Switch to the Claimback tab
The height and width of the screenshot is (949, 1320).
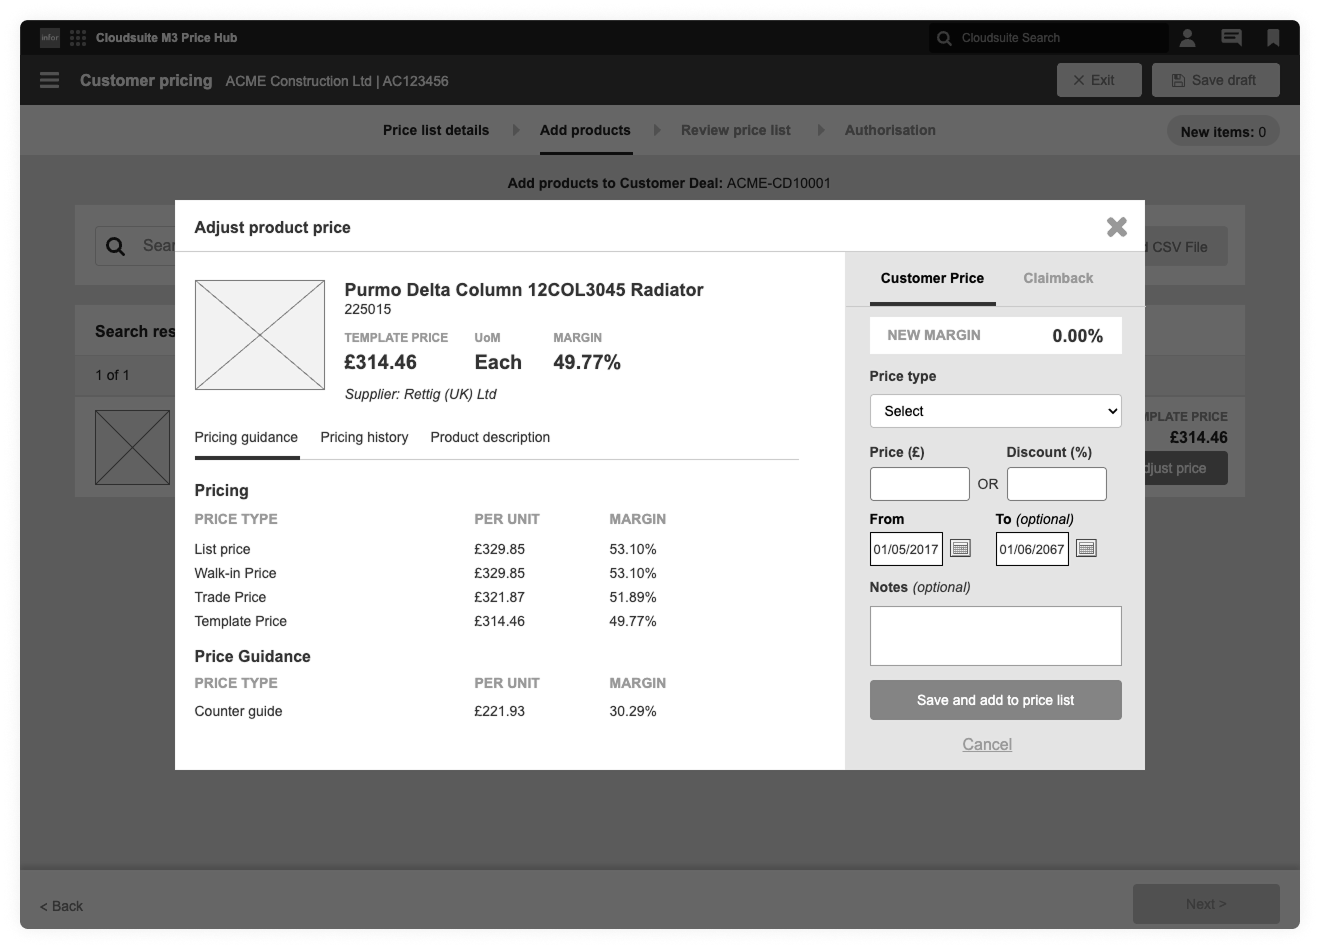[x=1058, y=279]
